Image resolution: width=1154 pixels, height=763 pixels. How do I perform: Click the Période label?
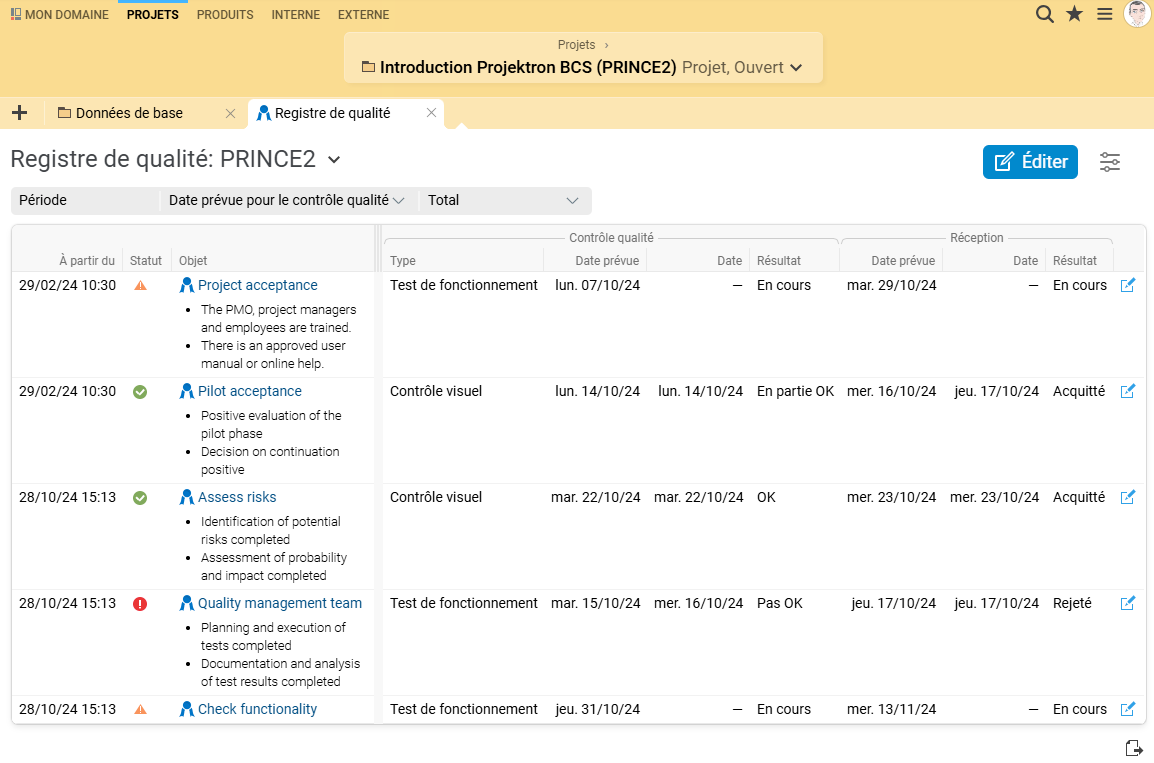pos(43,200)
